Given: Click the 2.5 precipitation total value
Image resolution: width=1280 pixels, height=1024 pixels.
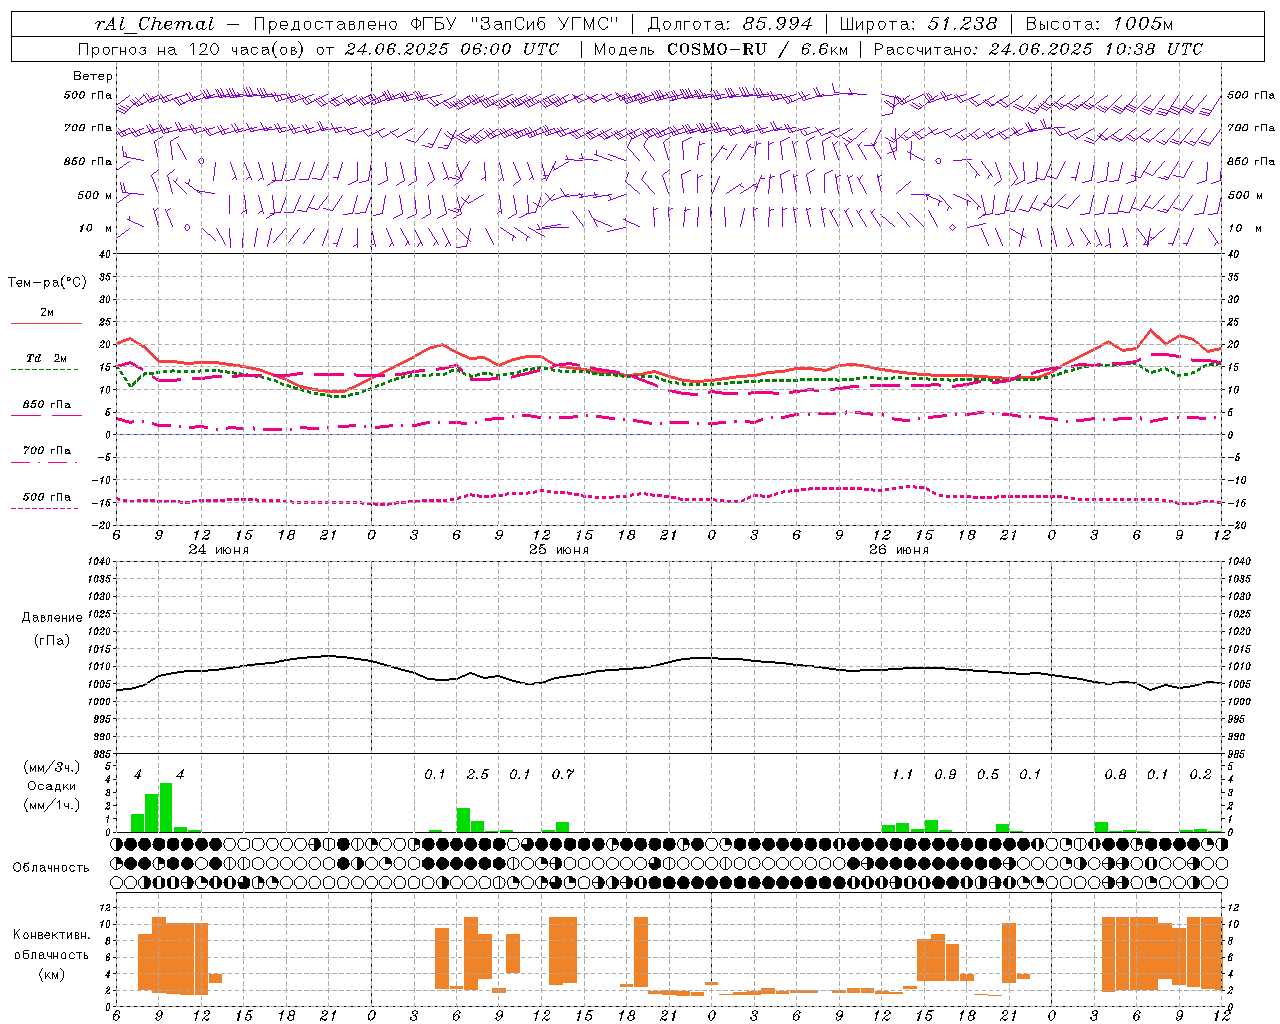Looking at the screenshot, I should point(478,775).
